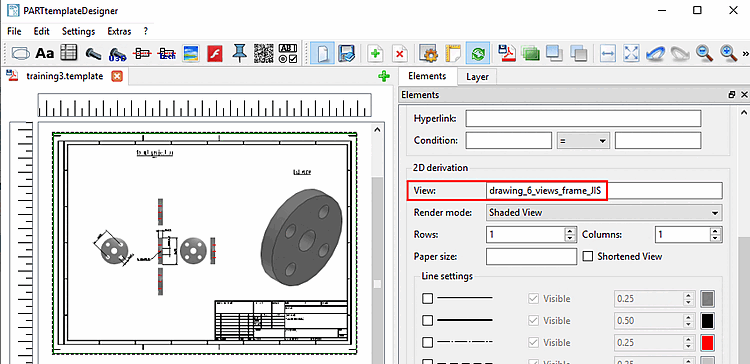750x364 pixels.
Task: Delete page with red X icon
Action: (x=401, y=54)
